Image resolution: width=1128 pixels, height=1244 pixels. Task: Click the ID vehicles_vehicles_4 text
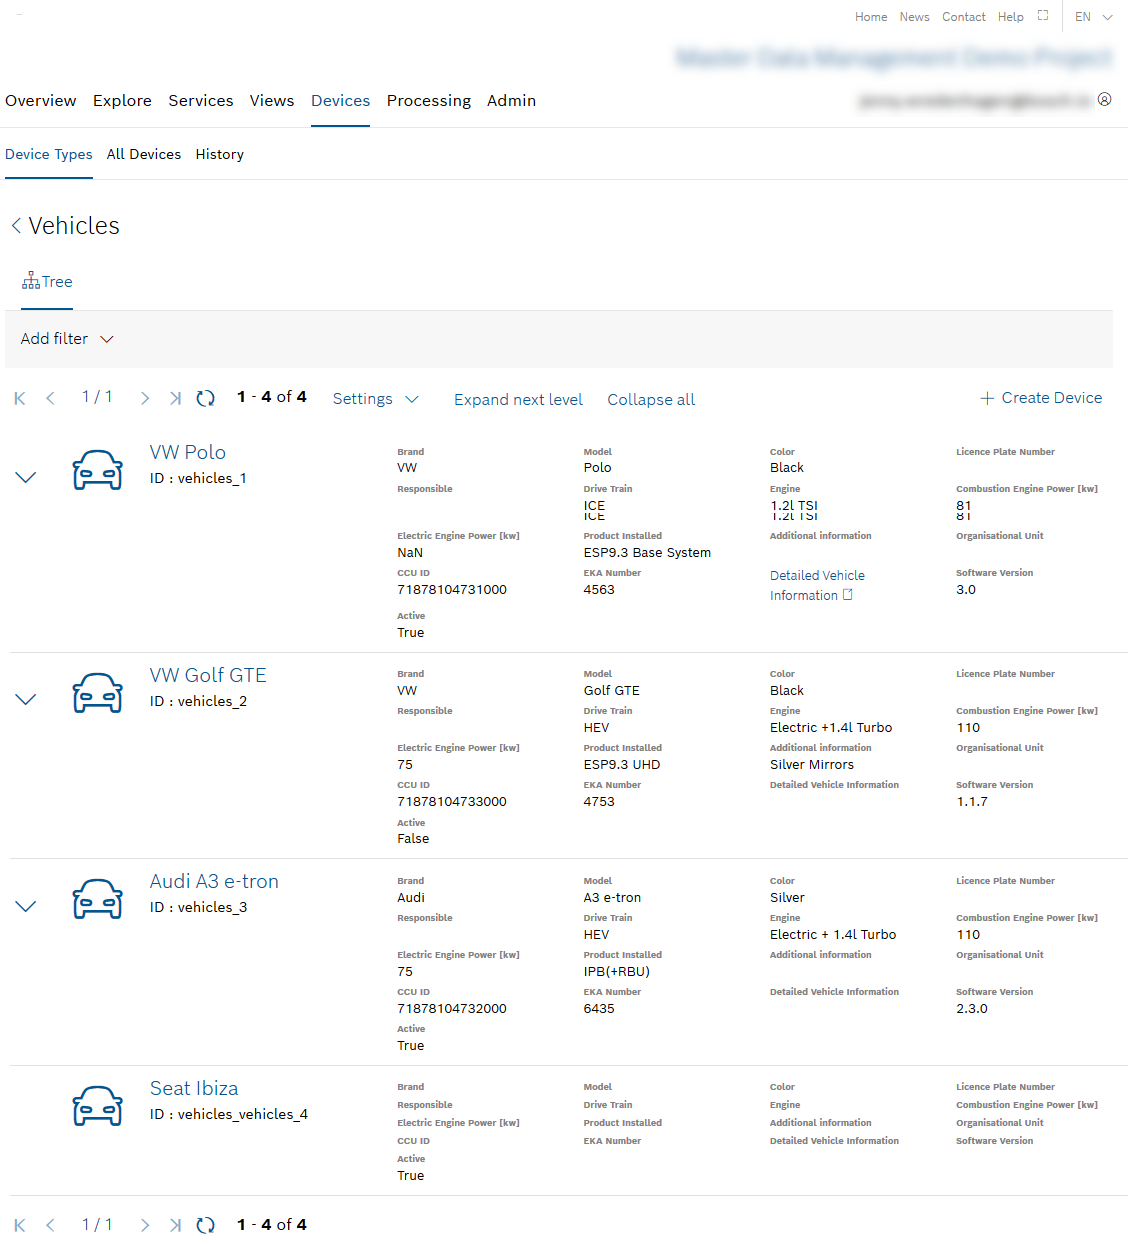pyautogui.click(x=229, y=1114)
